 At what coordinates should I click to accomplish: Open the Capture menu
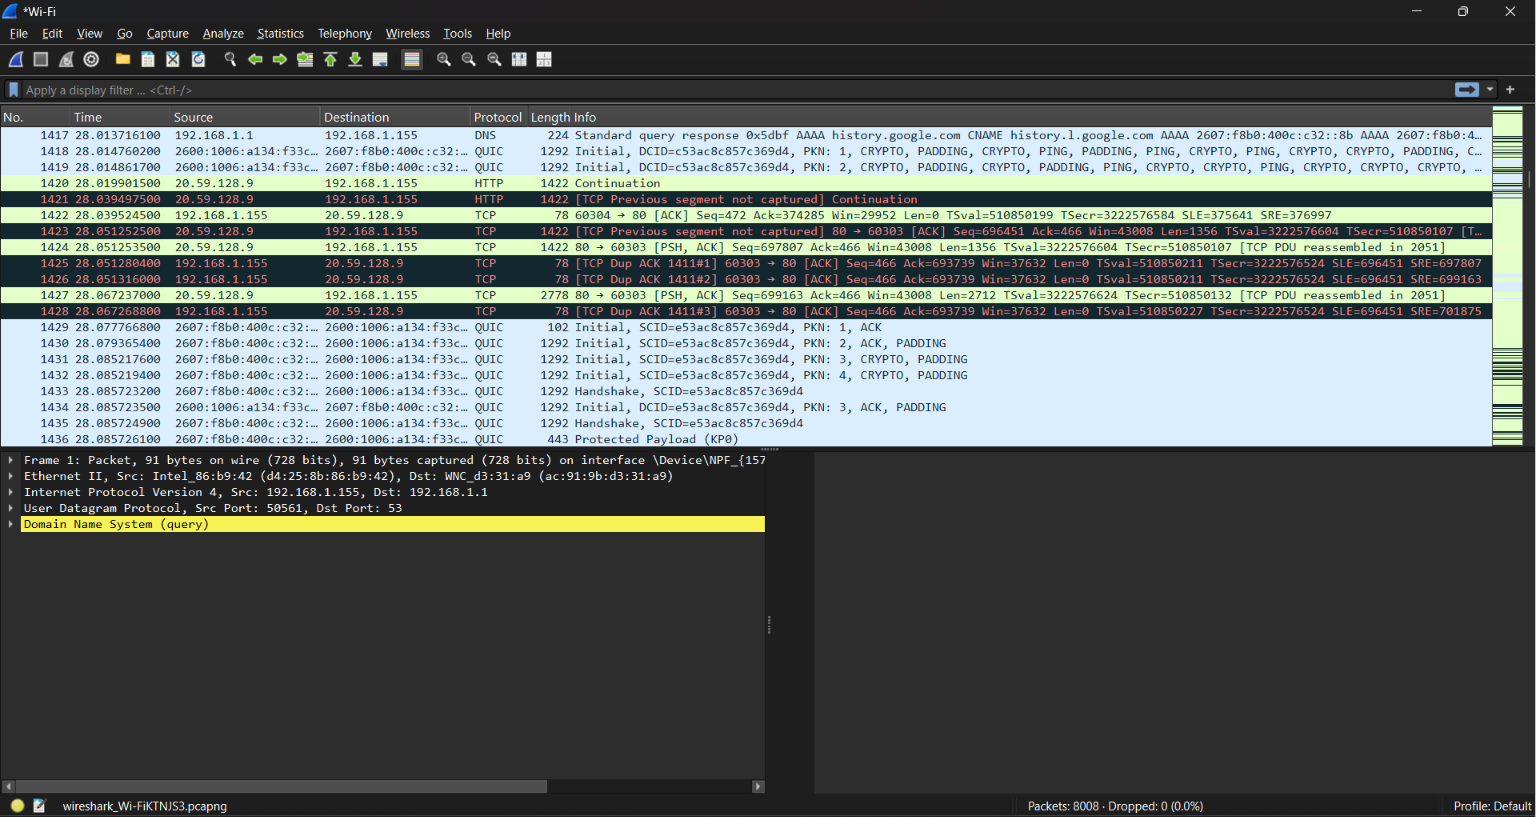point(168,34)
